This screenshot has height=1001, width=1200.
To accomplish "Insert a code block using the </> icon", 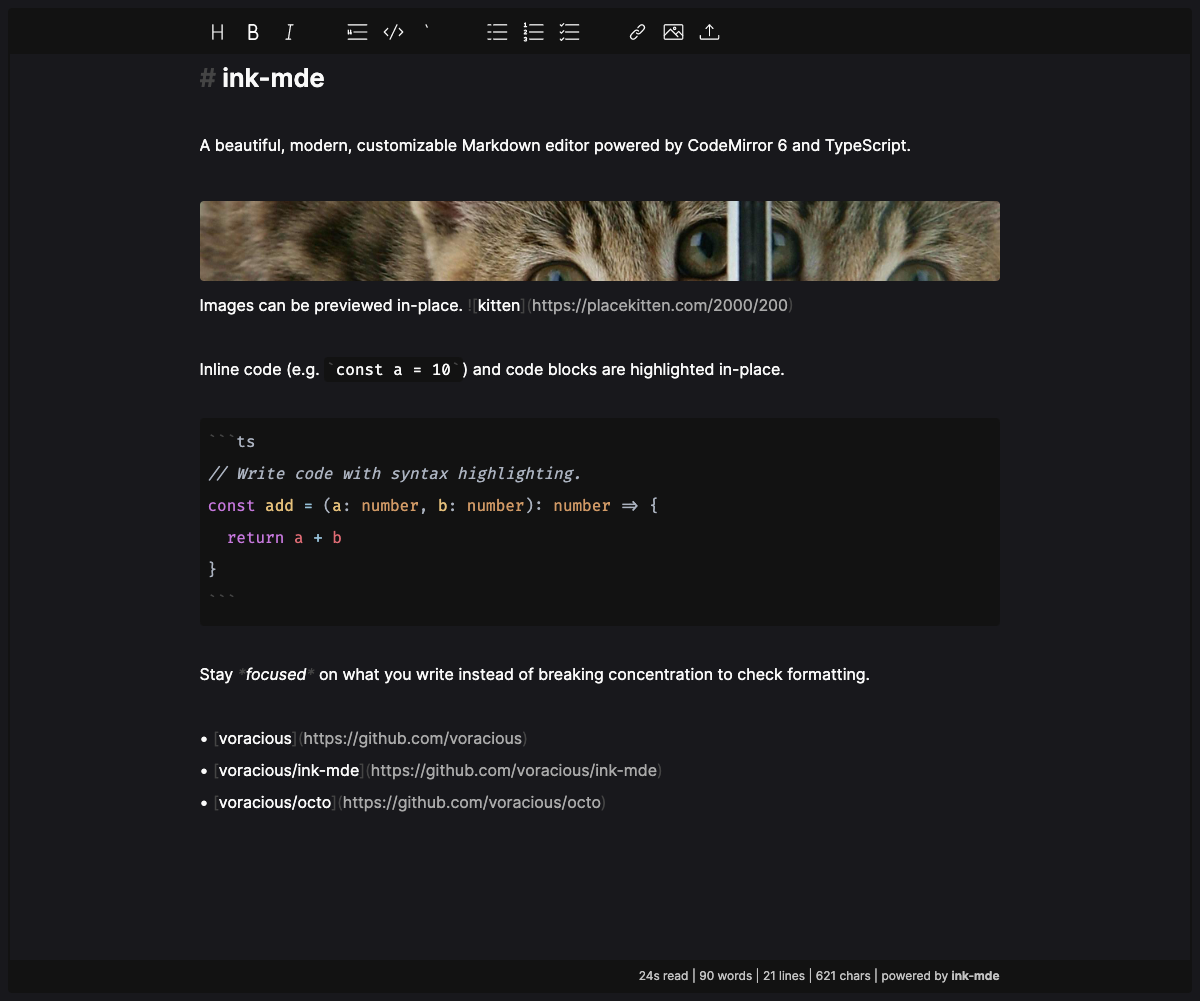I will pyautogui.click(x=393, y=33).
